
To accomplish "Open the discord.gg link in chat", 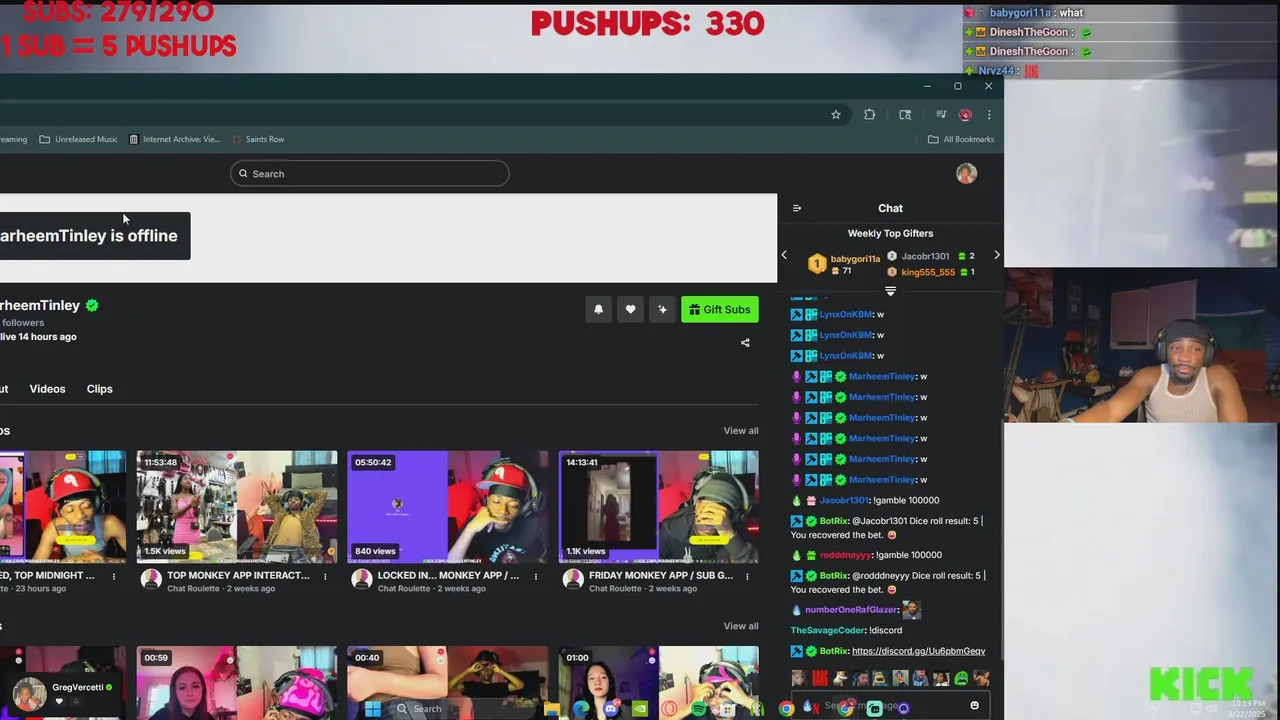I will pyautogui.click(x=918, y=651).
